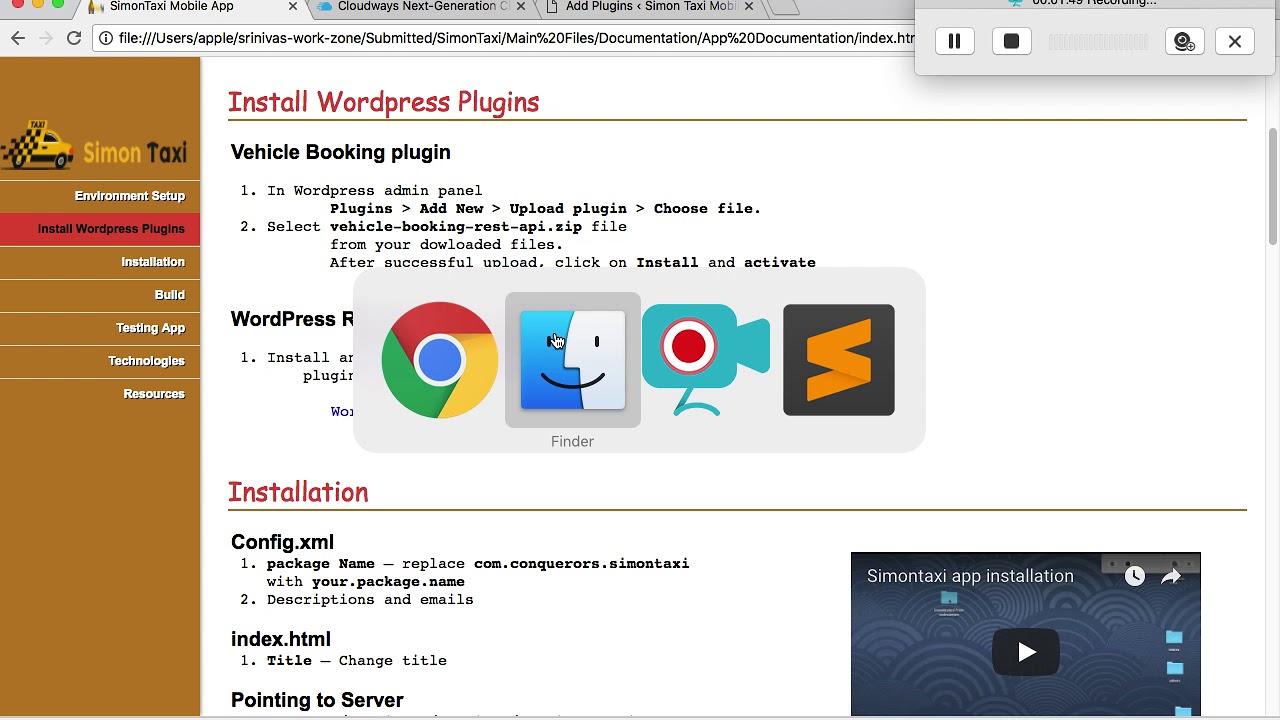Click the Simon Taxi logo
This screenshot has height=720, width=1280.
pyautogui.click(x=95, y=147)
